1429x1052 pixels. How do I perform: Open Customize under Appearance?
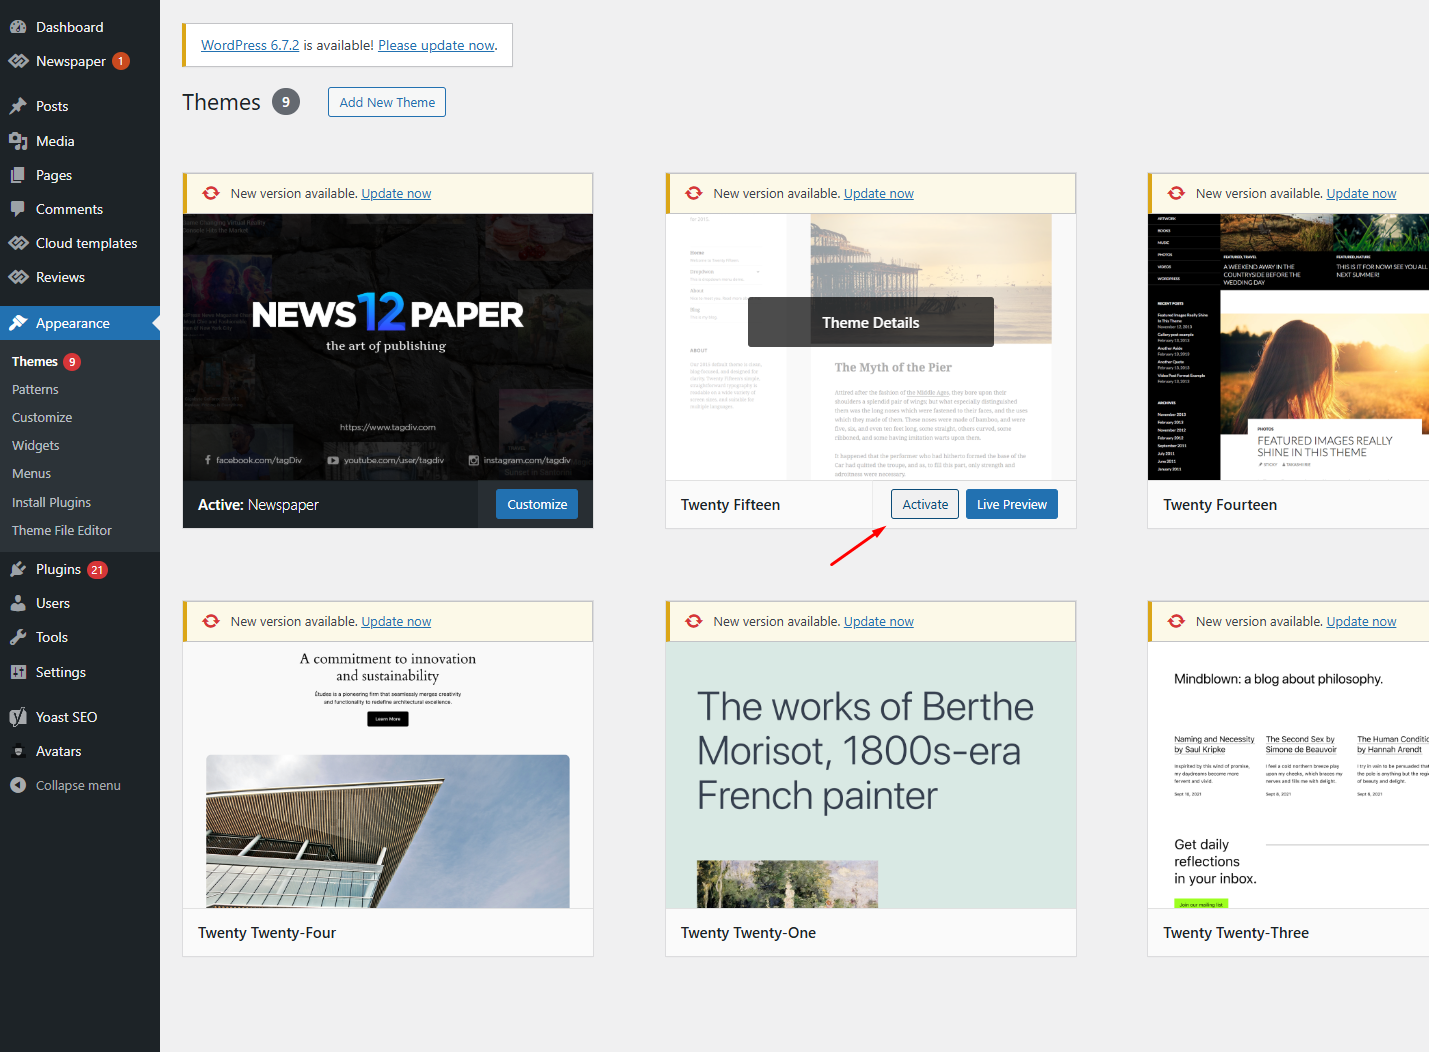tap(42, 417)
